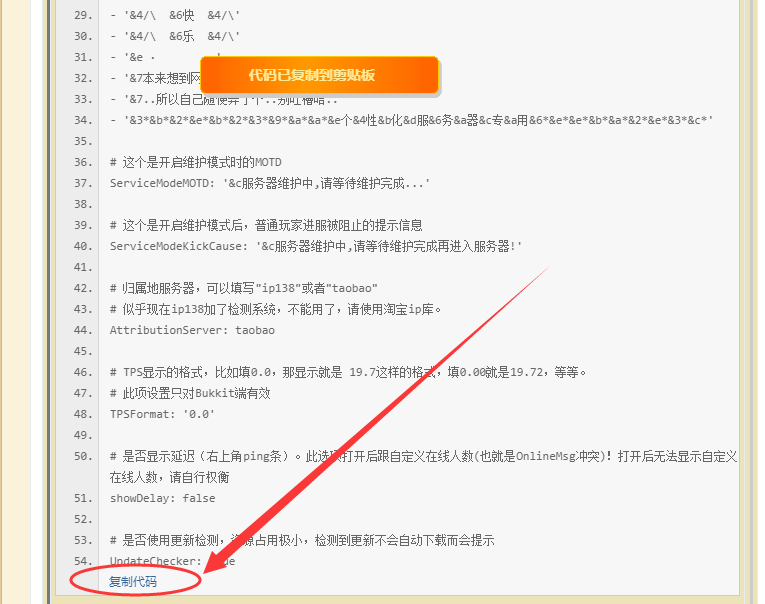This screenshot has width=765, height=604.
Task: Click the TPSFormat: '0.0' line
Action: pyautogui.click(x=162, y=414)
